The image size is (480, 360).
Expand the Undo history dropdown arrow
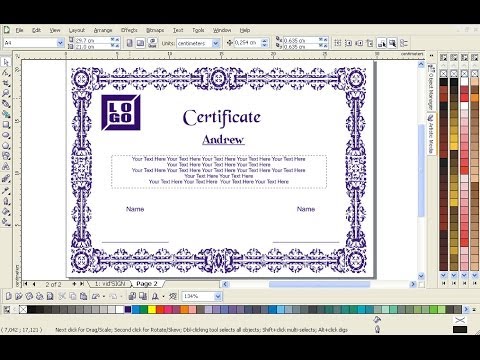[104, 296]
